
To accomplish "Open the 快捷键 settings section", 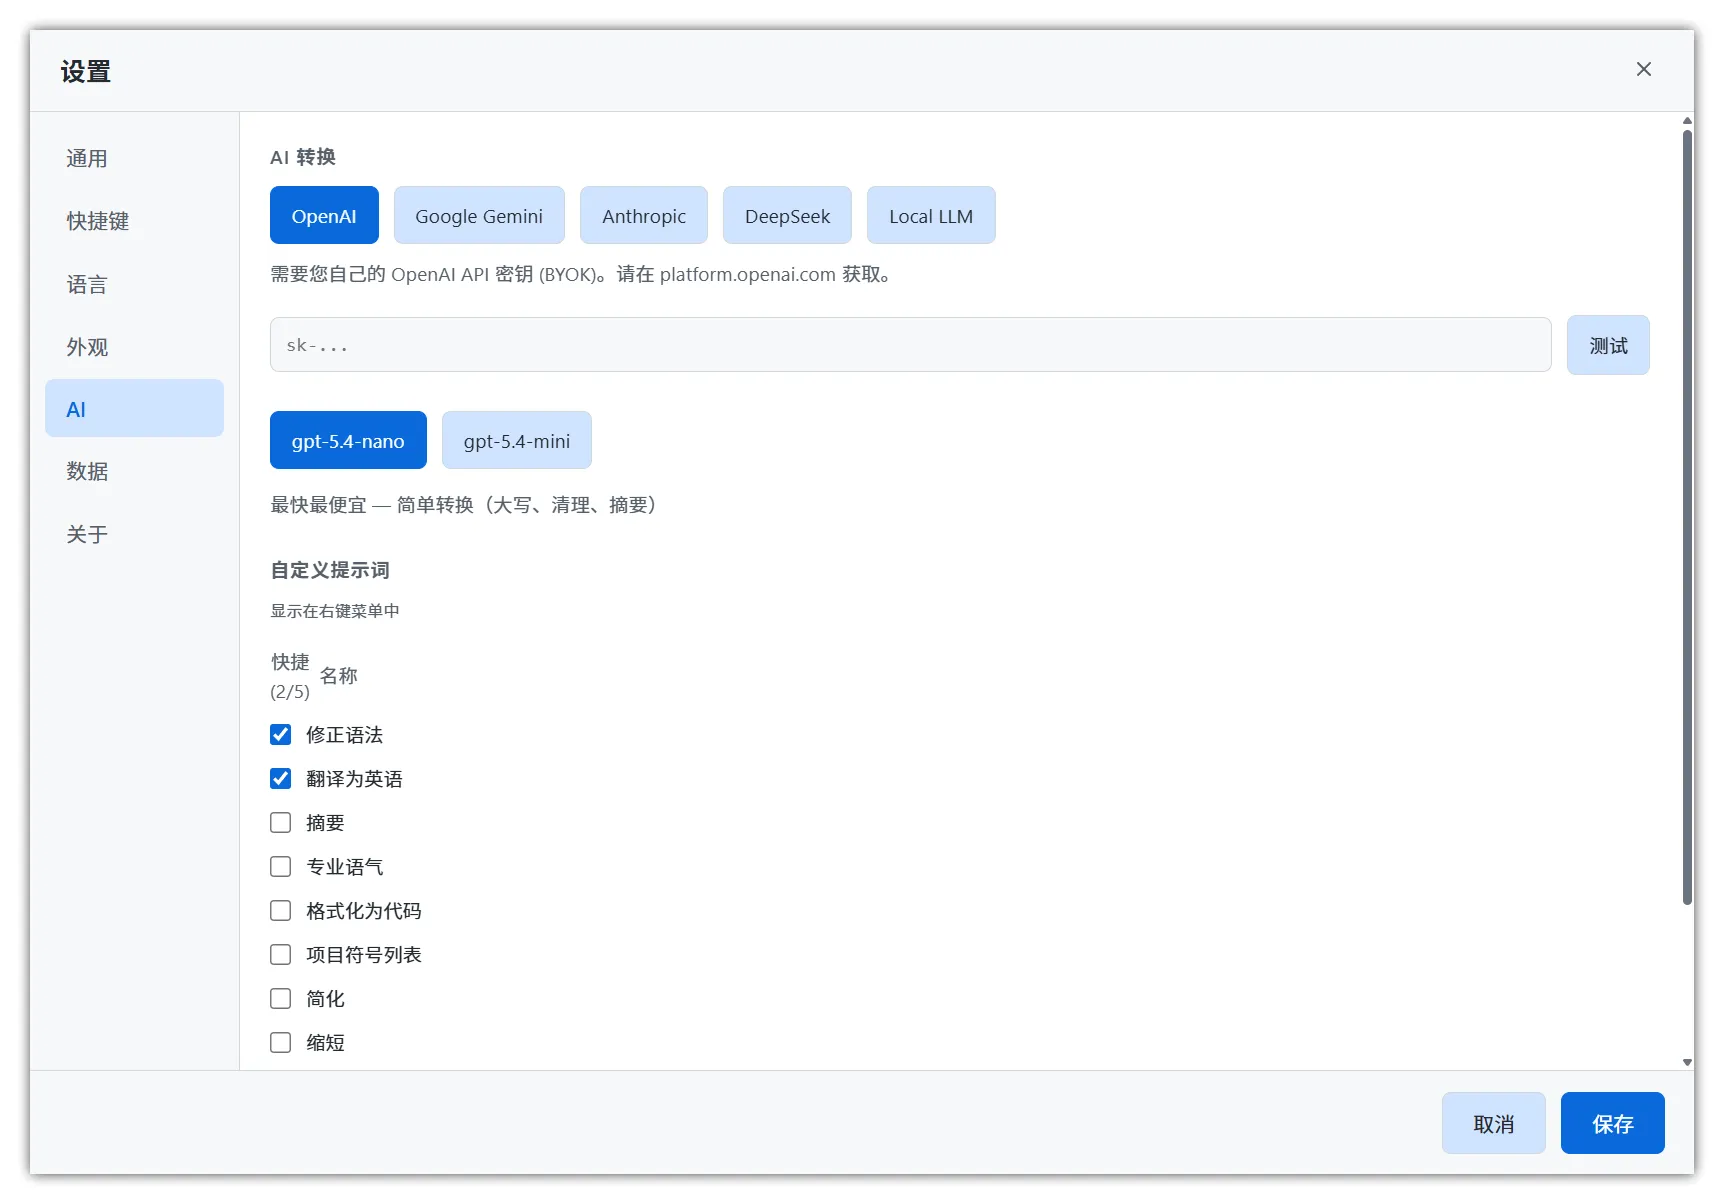I will coord(97,221).
